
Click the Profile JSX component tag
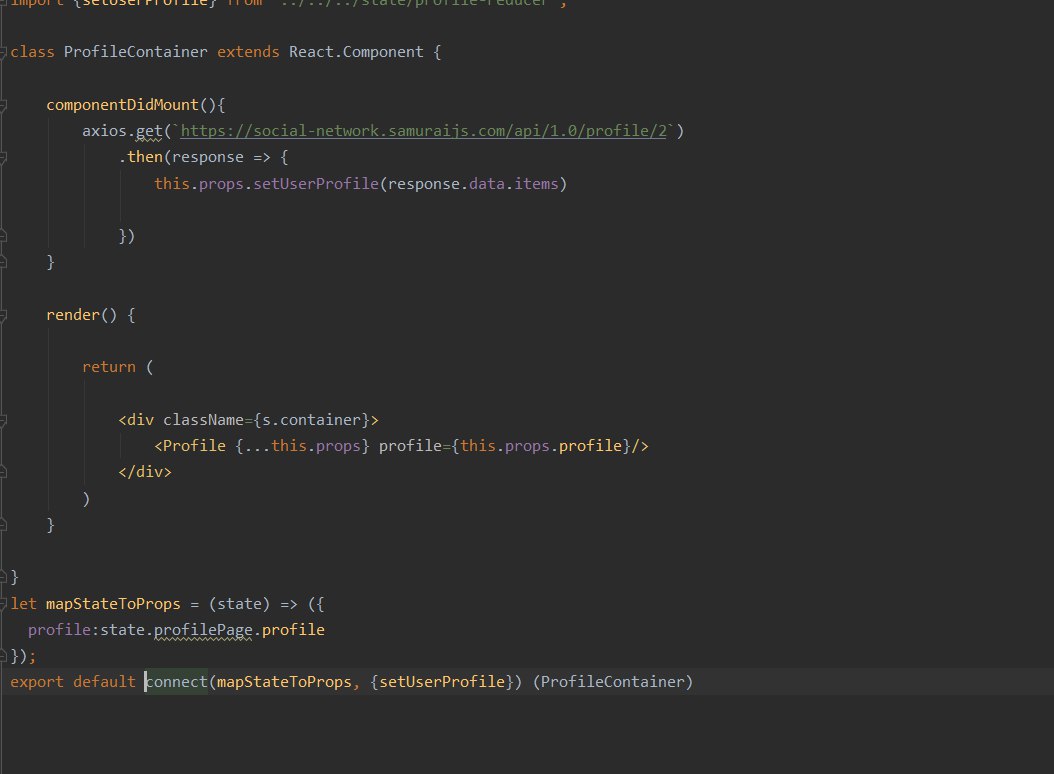pyautogui.click(x=194, y=446)
